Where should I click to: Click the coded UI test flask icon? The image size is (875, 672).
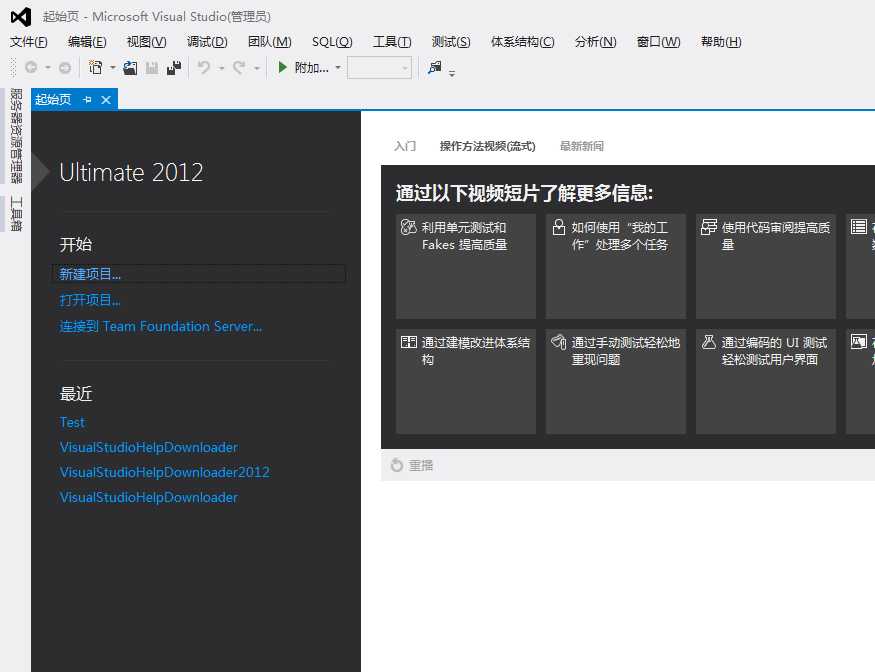709,342
